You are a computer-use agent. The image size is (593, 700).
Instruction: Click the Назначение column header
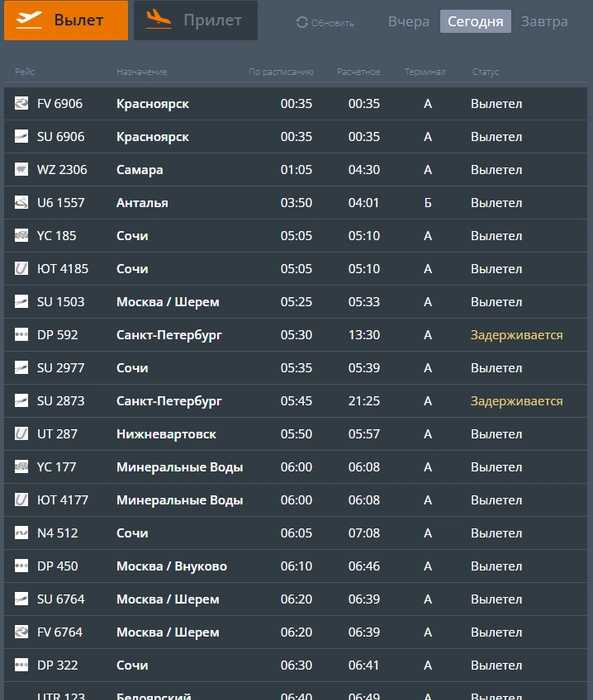point(142,72)
